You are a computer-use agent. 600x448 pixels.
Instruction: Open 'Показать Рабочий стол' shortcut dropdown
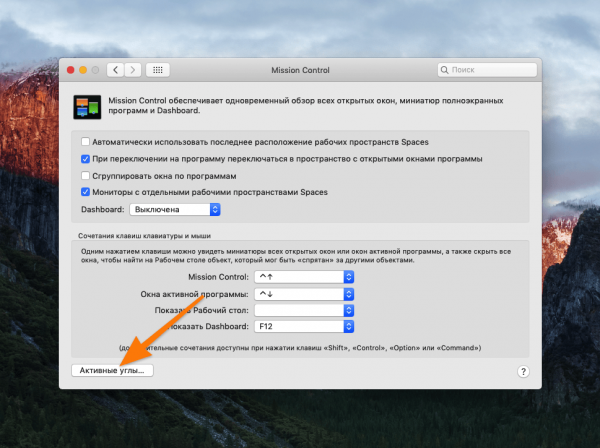(304, 310)
